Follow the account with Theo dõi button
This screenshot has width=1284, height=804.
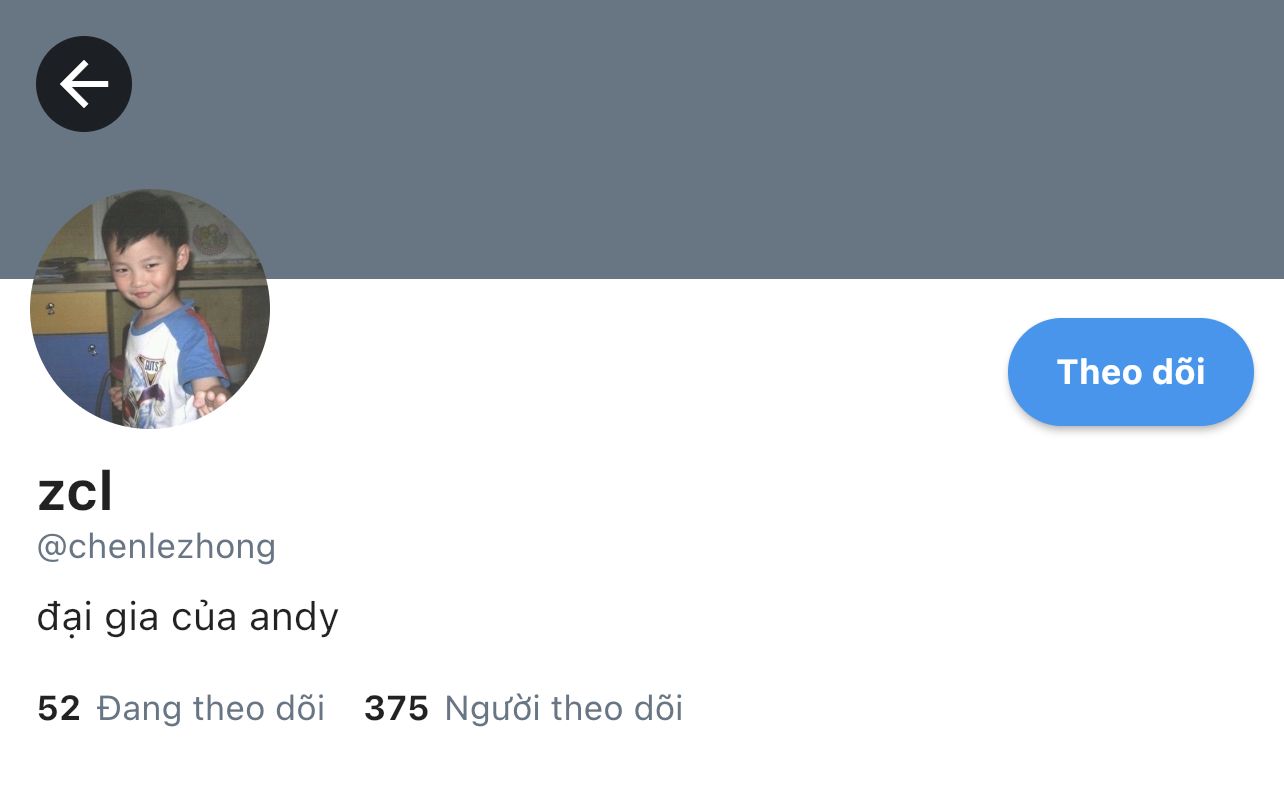[x=1130, y=372]
